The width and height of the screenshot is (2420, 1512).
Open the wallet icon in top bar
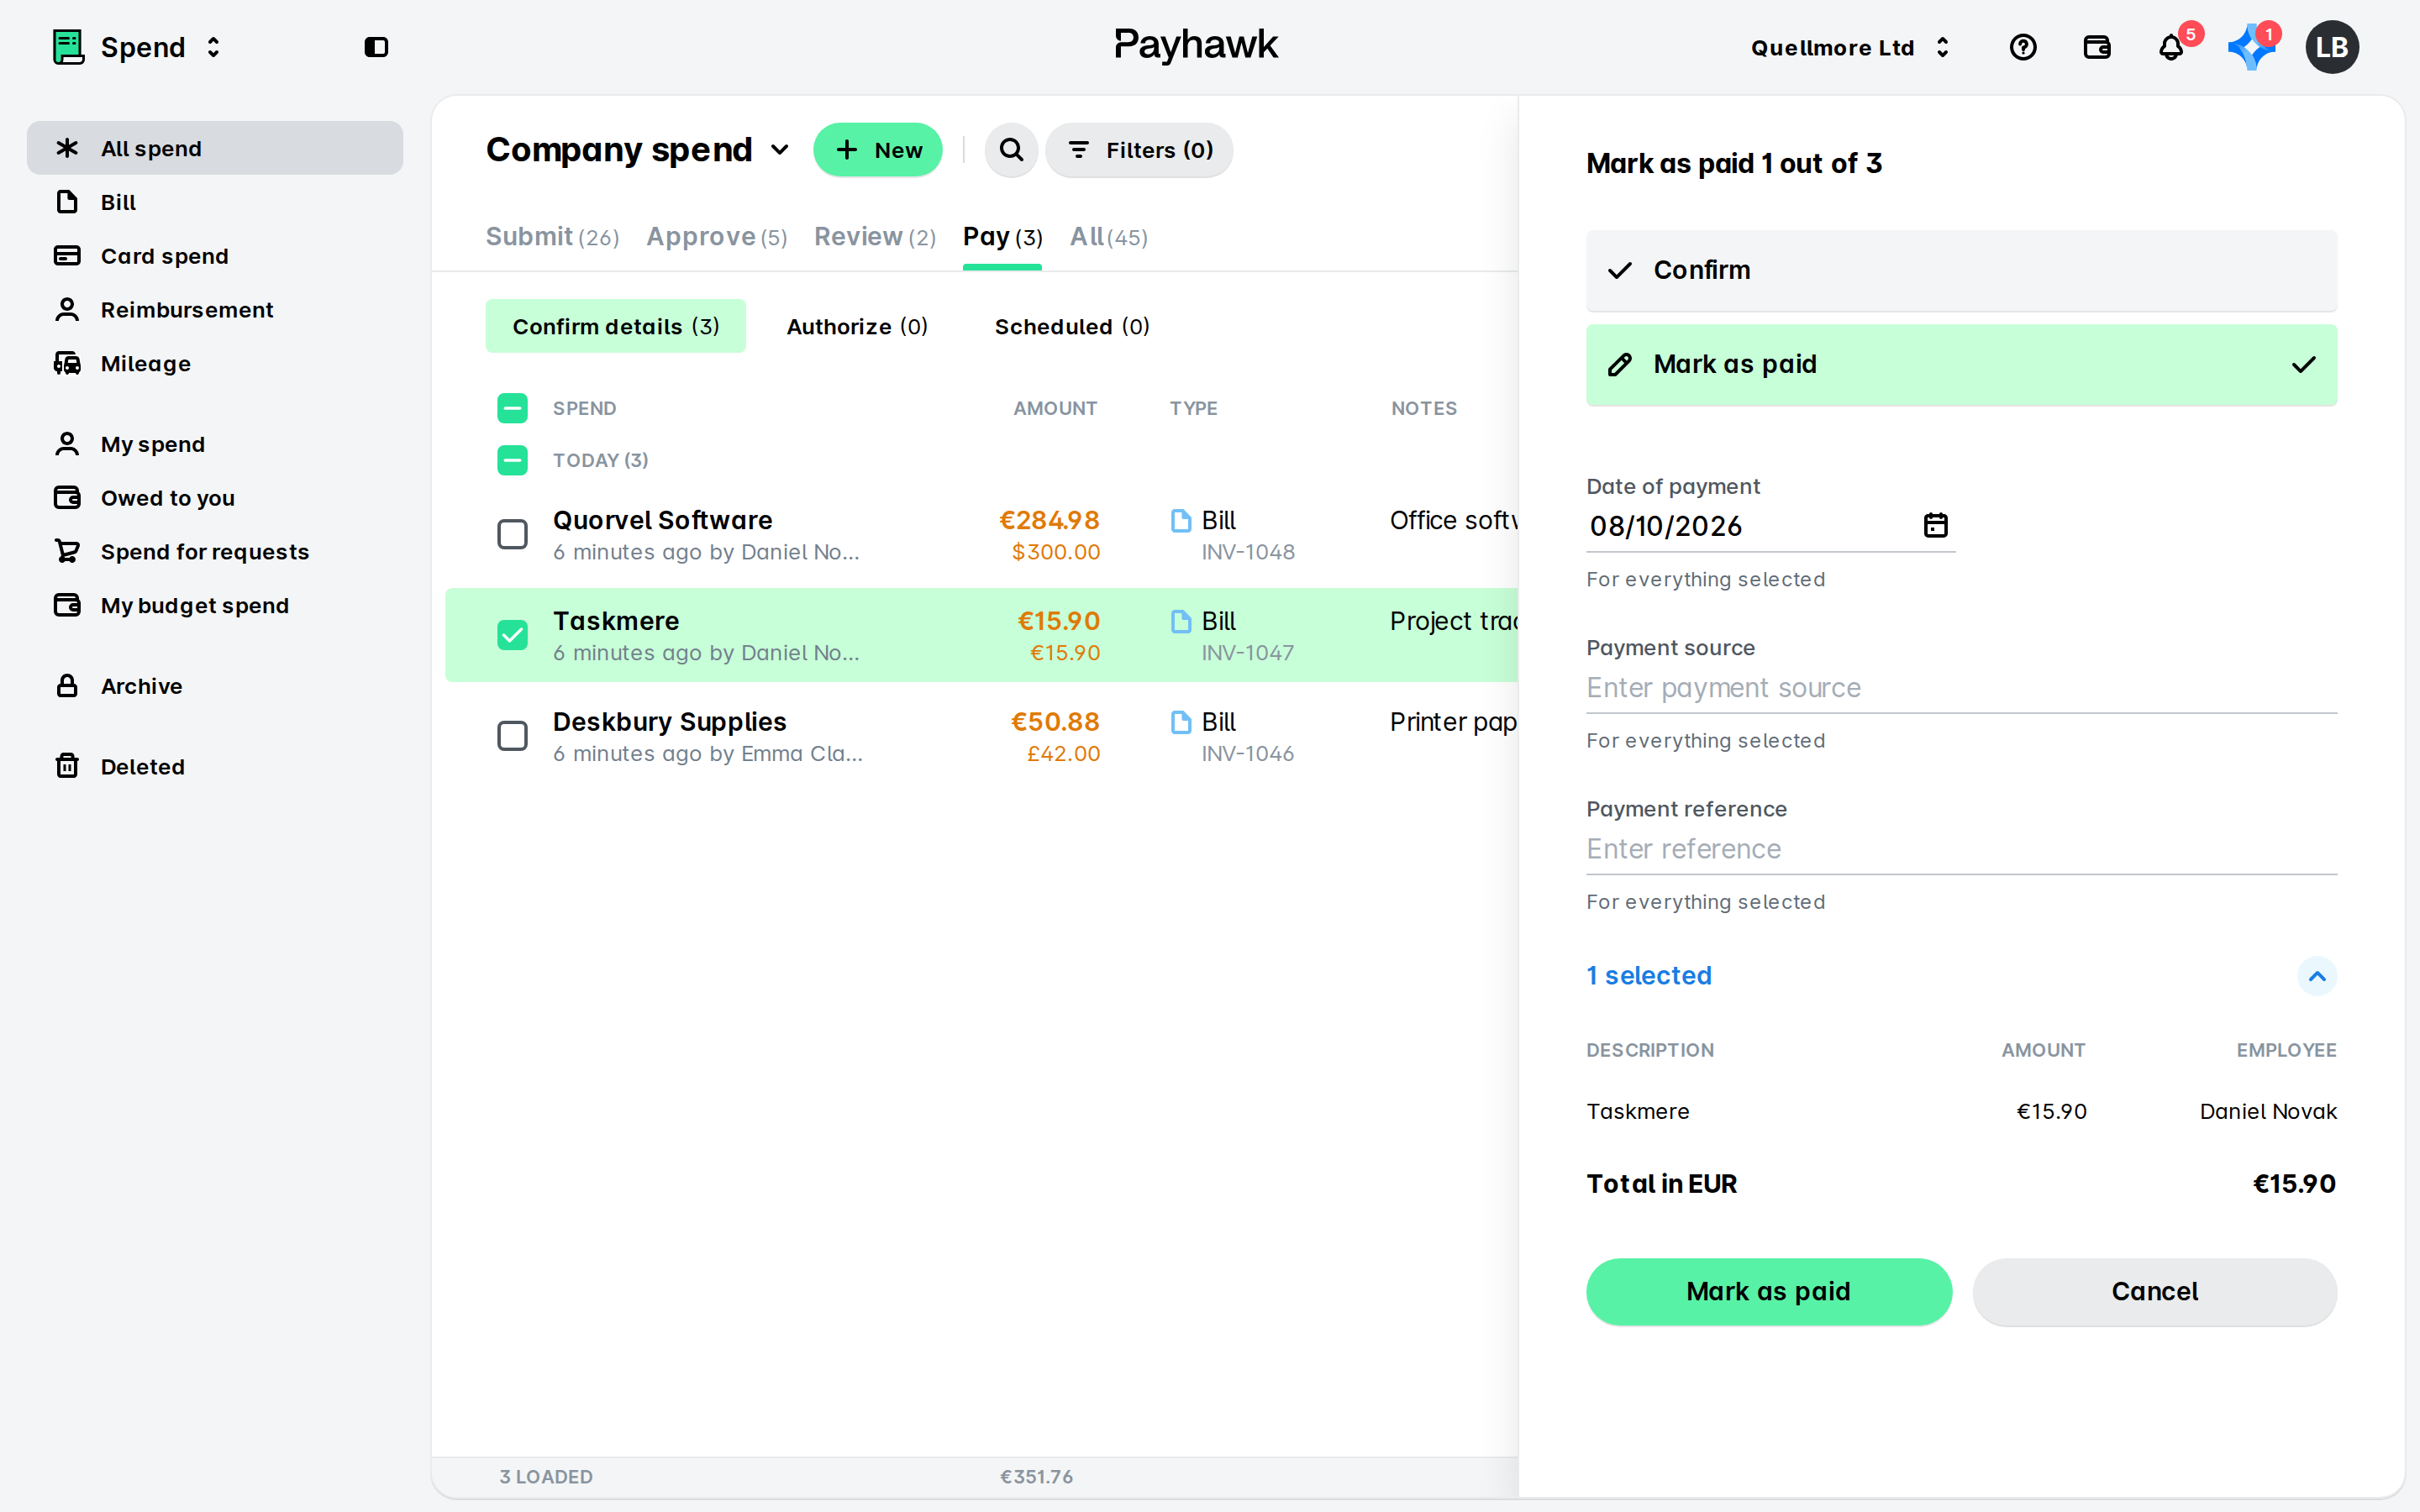[2096, 47]
